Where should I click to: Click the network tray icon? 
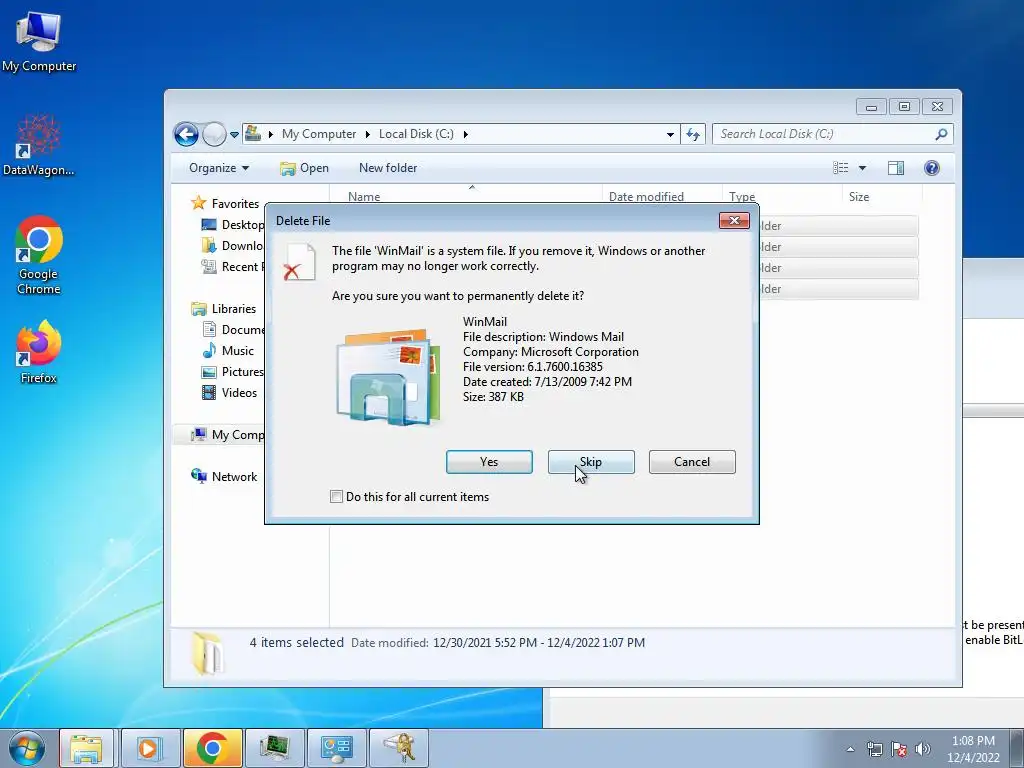point(874,749)
